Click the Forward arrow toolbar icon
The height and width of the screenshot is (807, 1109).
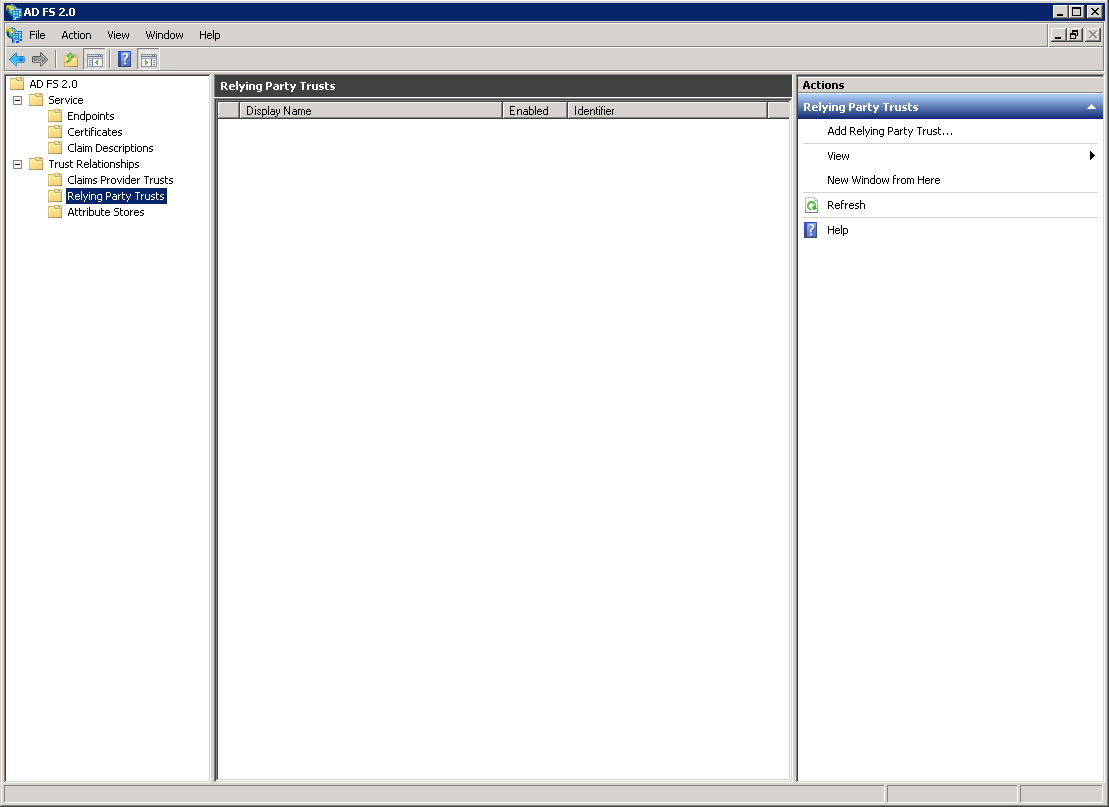pos(40,60)
